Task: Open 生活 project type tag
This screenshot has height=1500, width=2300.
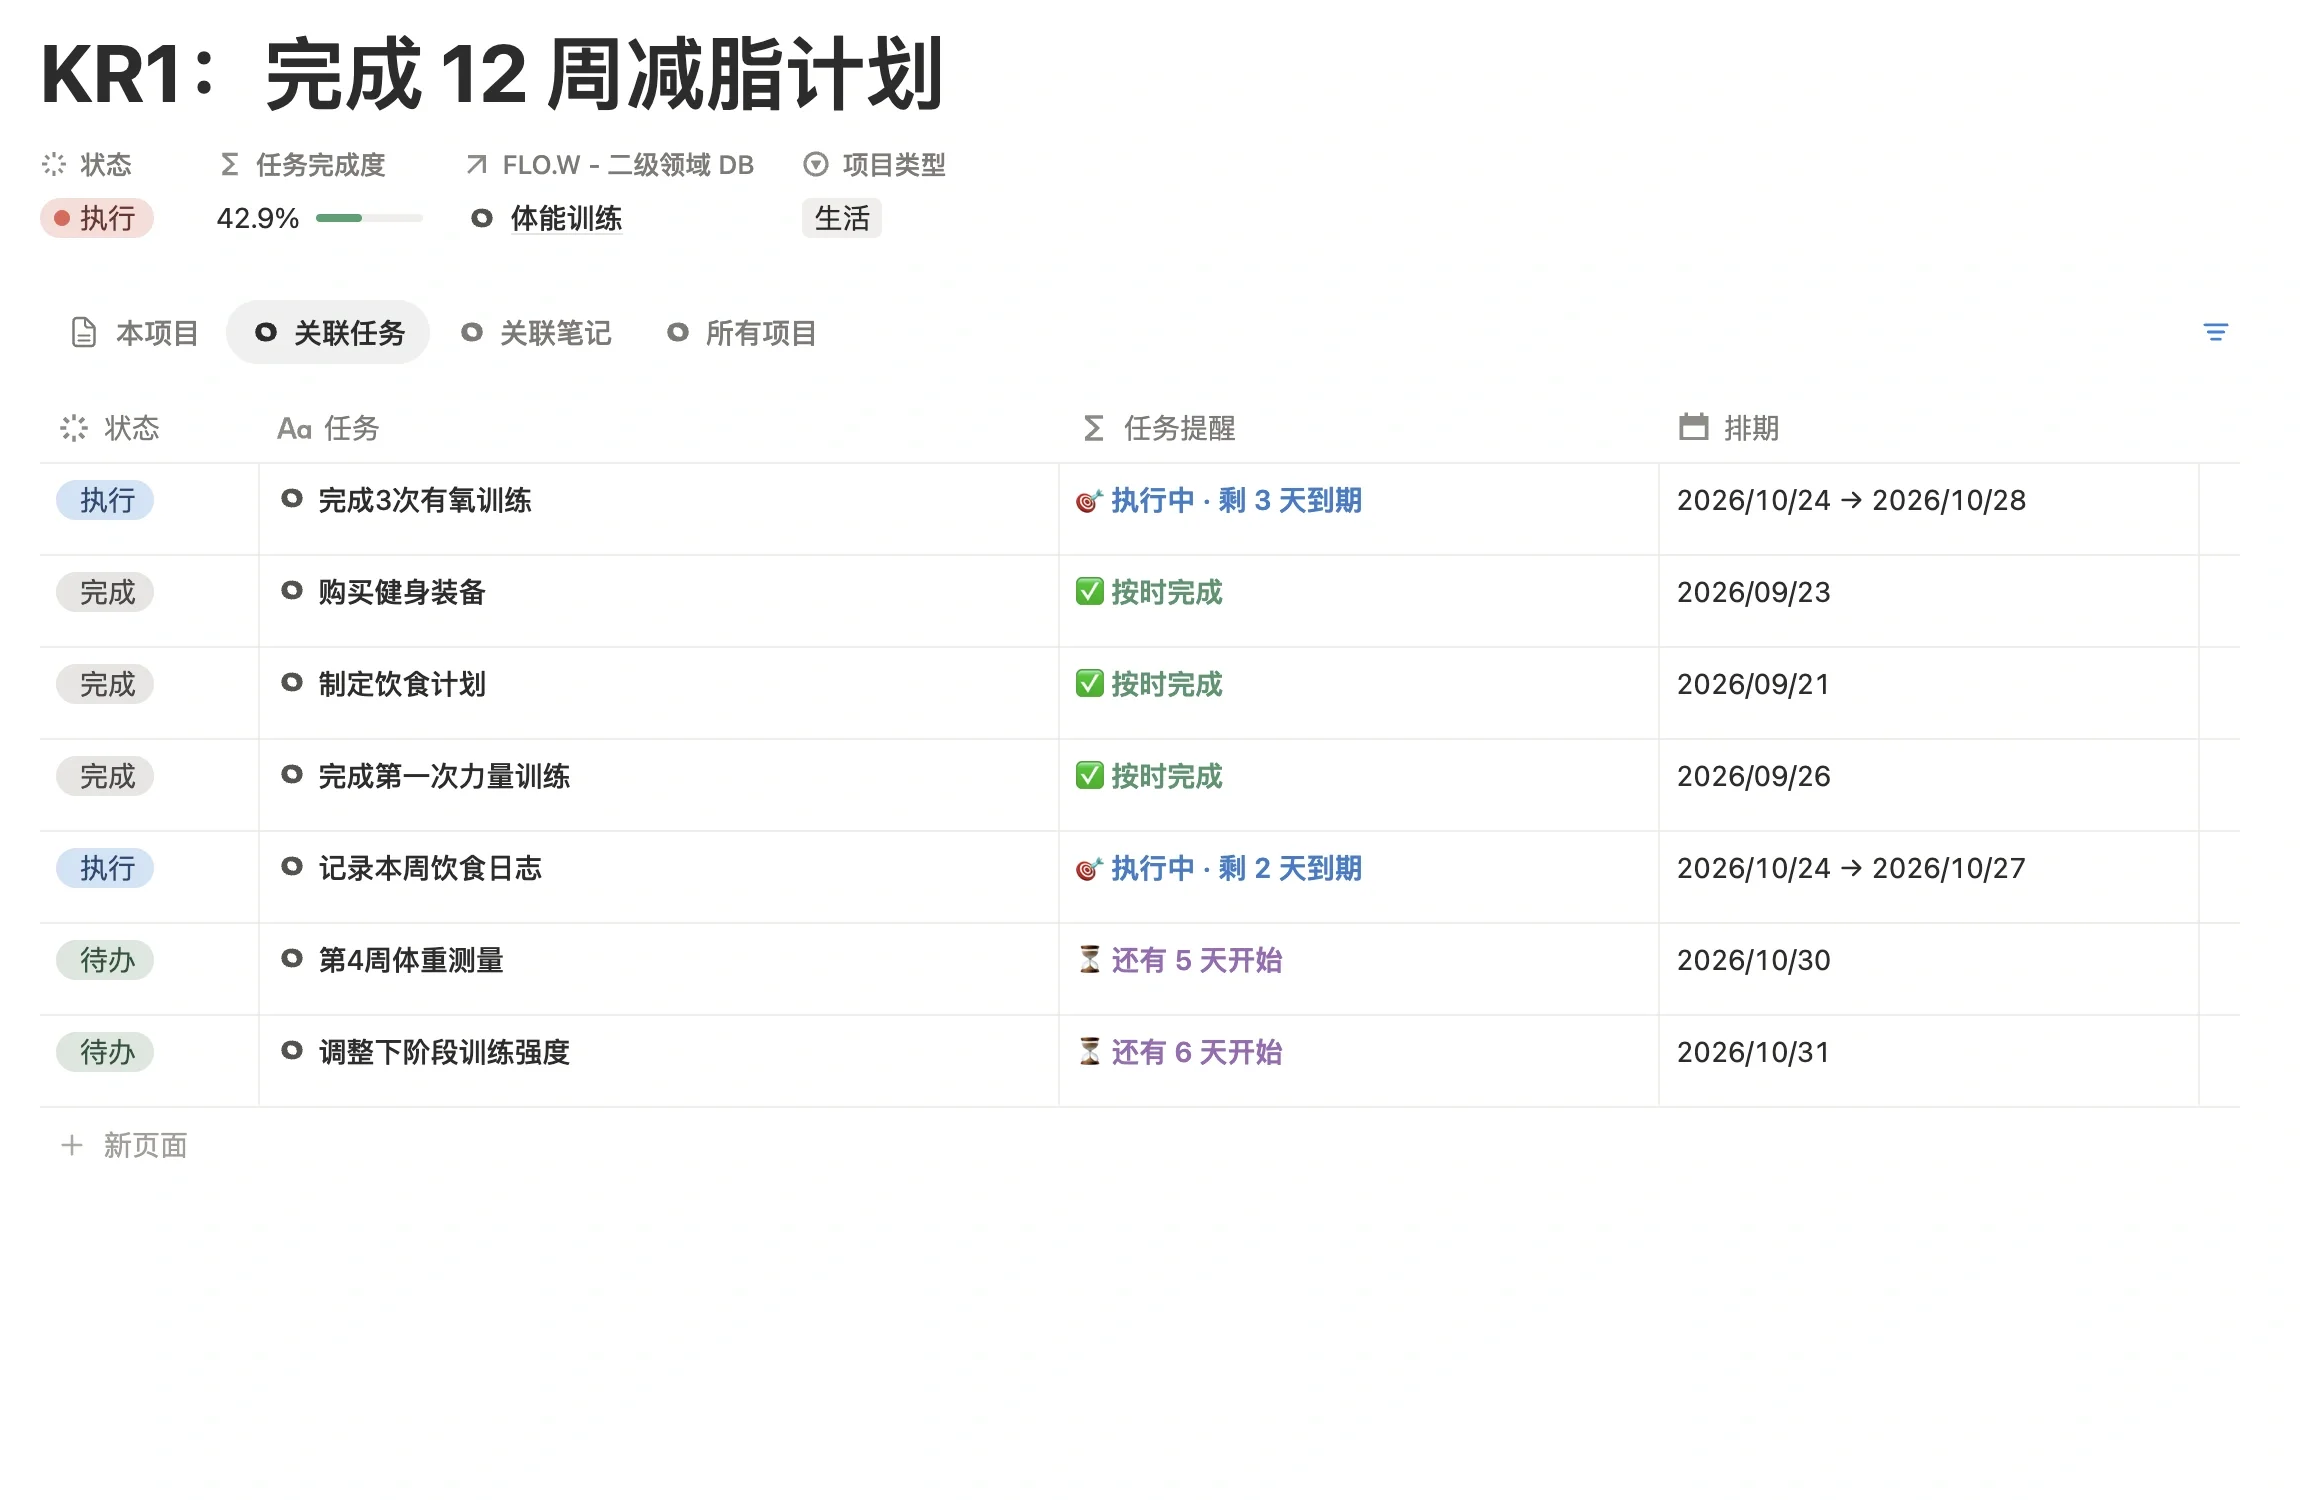Action: tap(841, 218)
